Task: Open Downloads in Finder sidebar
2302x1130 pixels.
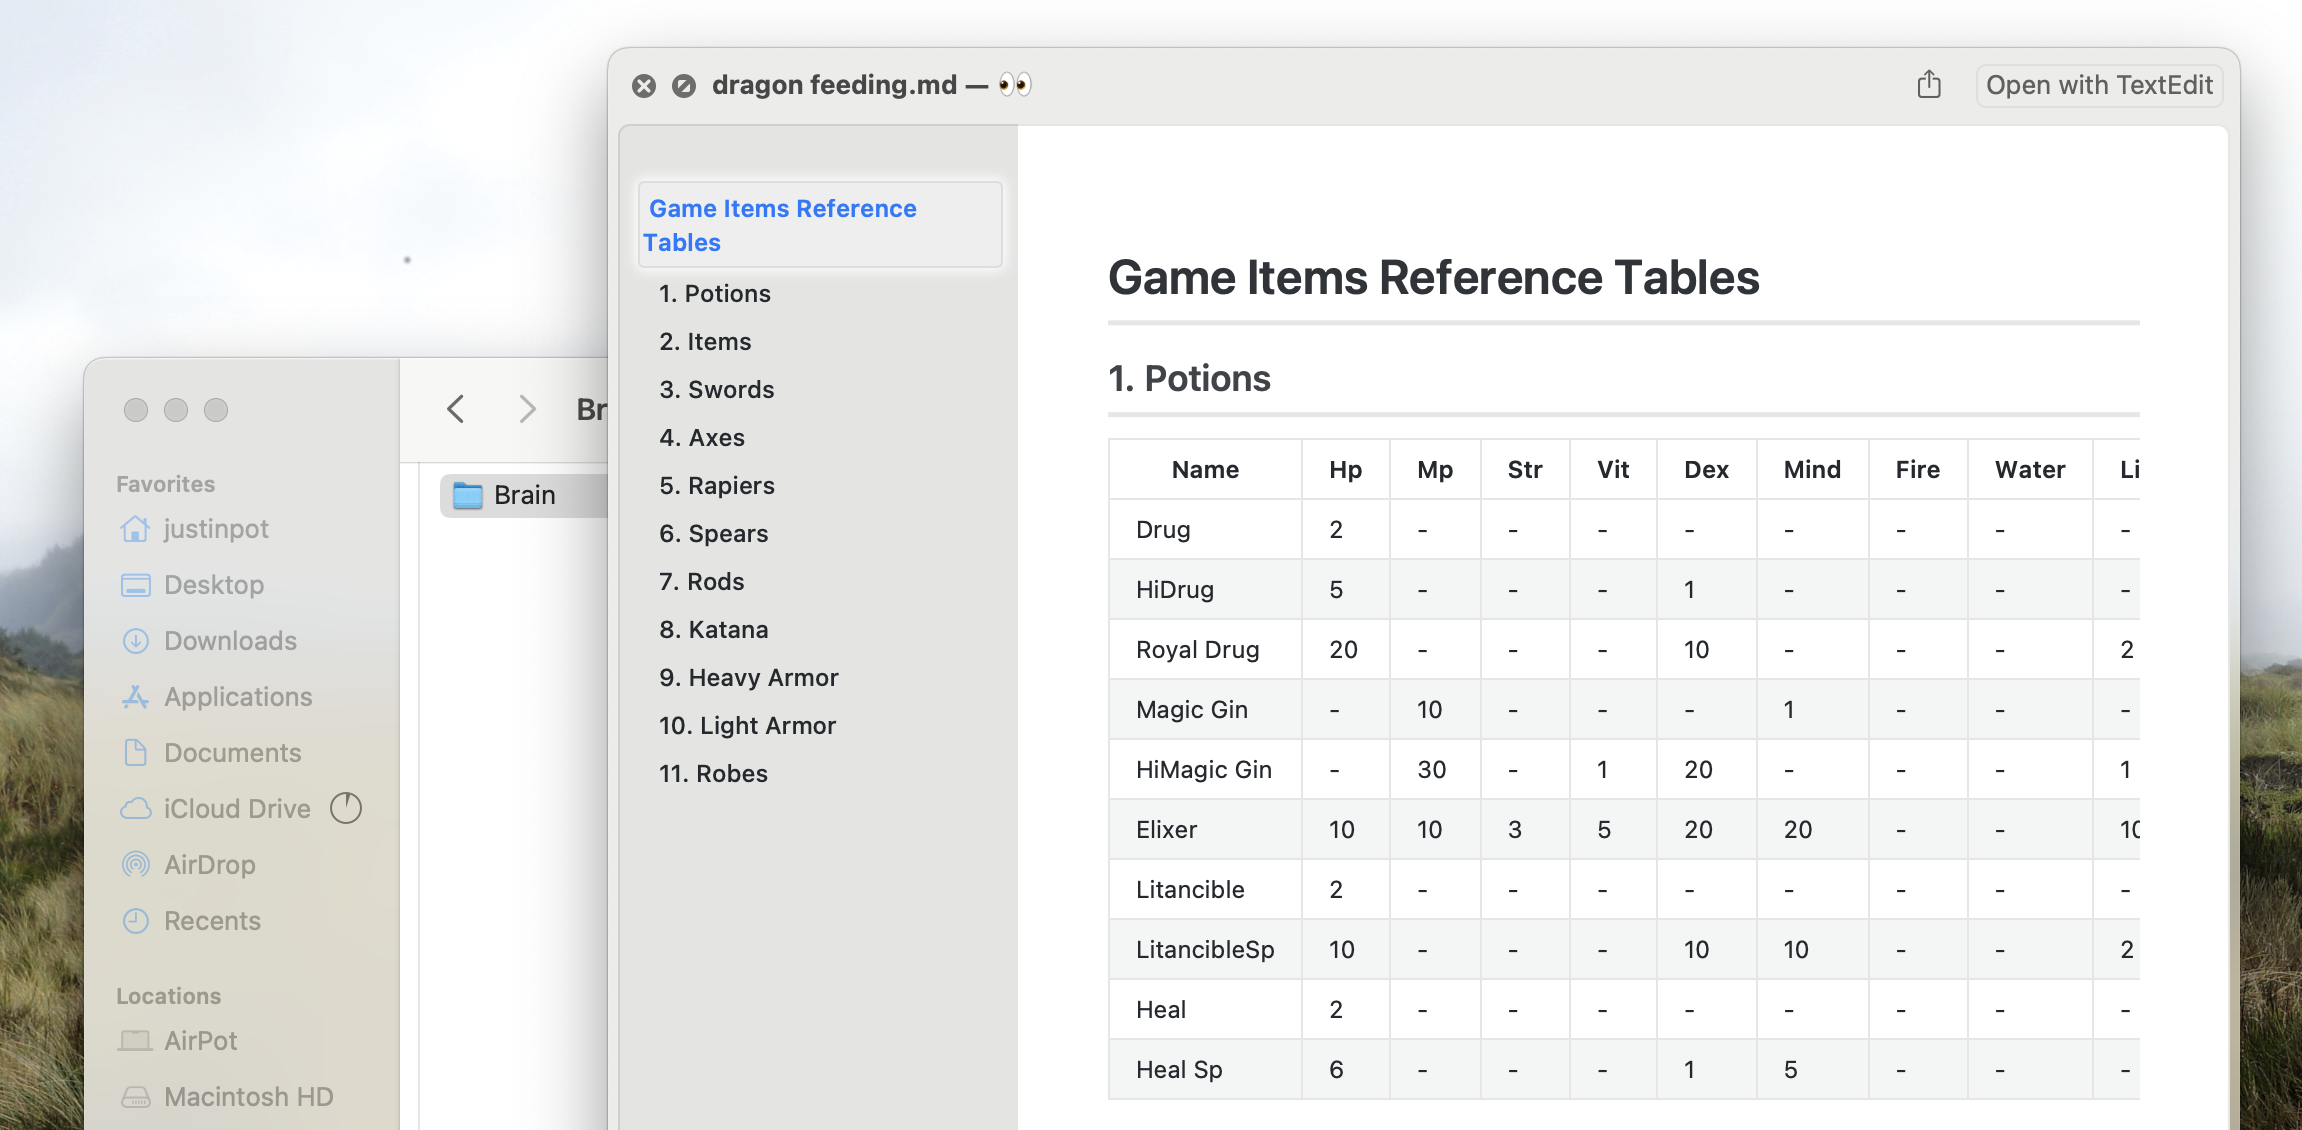Action: (208, 641)
